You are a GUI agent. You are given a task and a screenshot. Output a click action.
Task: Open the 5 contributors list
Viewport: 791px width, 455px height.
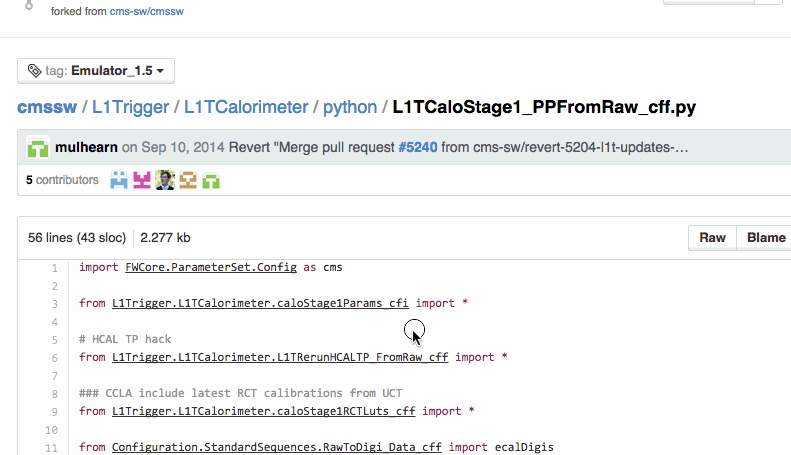(62, 181)
